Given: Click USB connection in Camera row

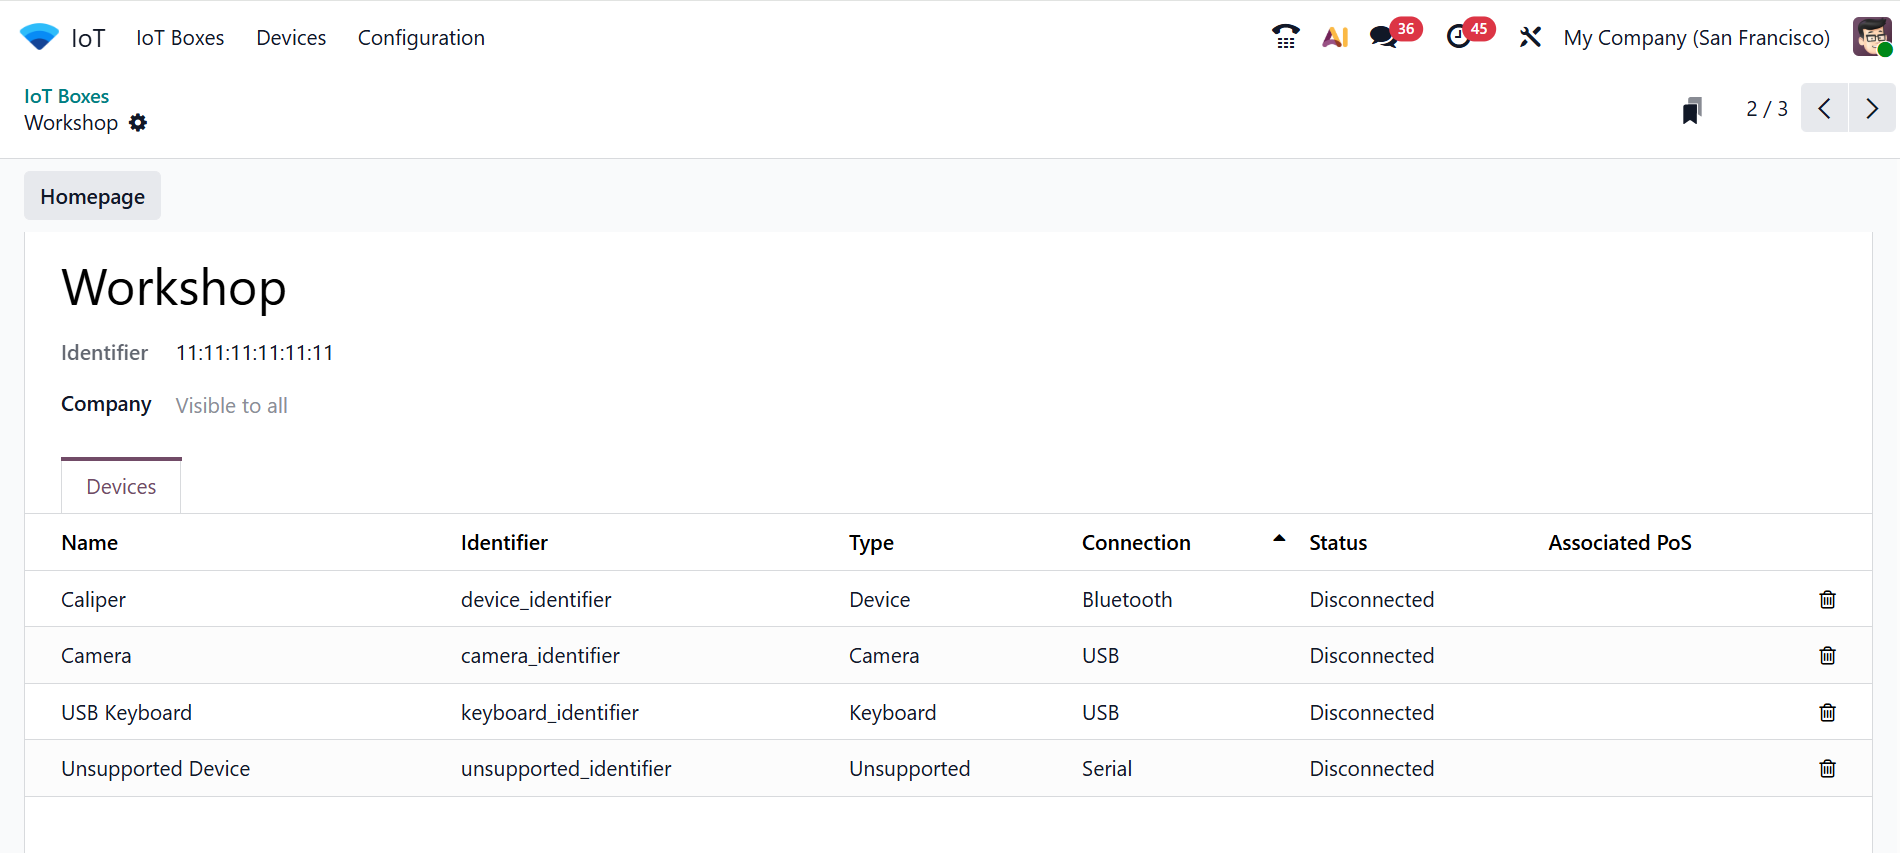Looking at the screenshot, I should [1100, 655].
